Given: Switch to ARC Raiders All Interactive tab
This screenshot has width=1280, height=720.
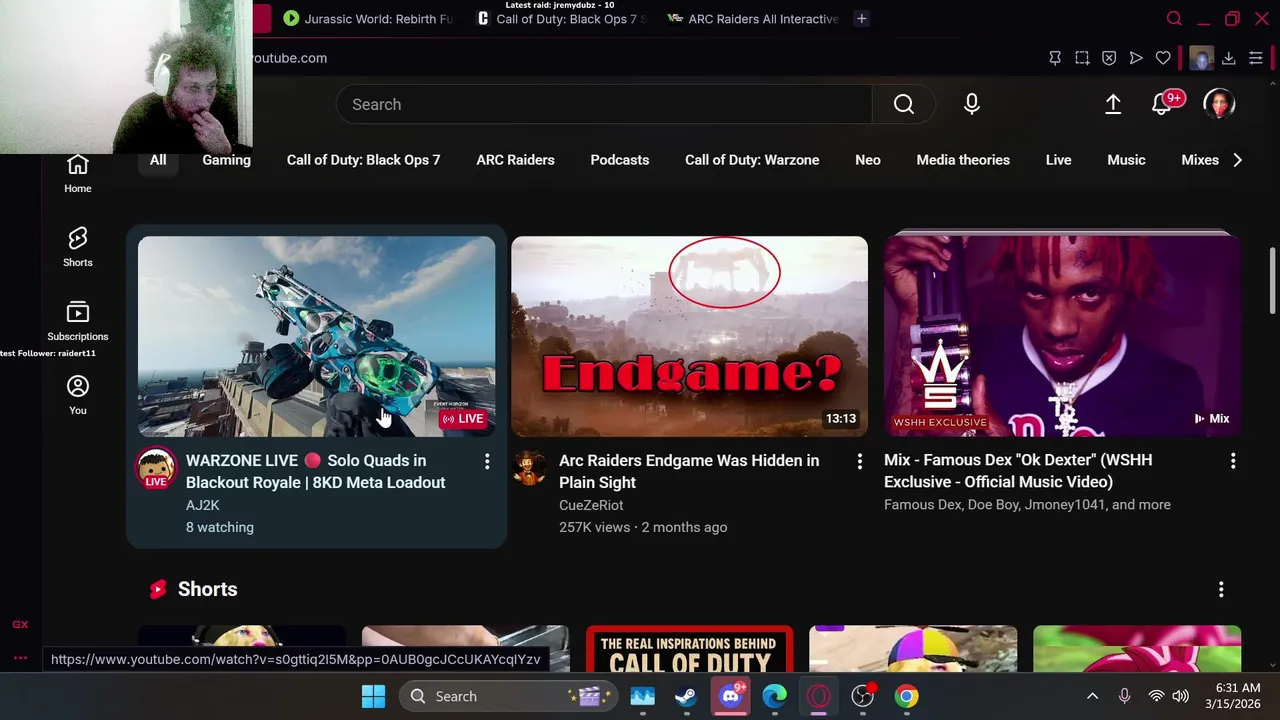Looking at the screenshot, I should pos(752,18).
